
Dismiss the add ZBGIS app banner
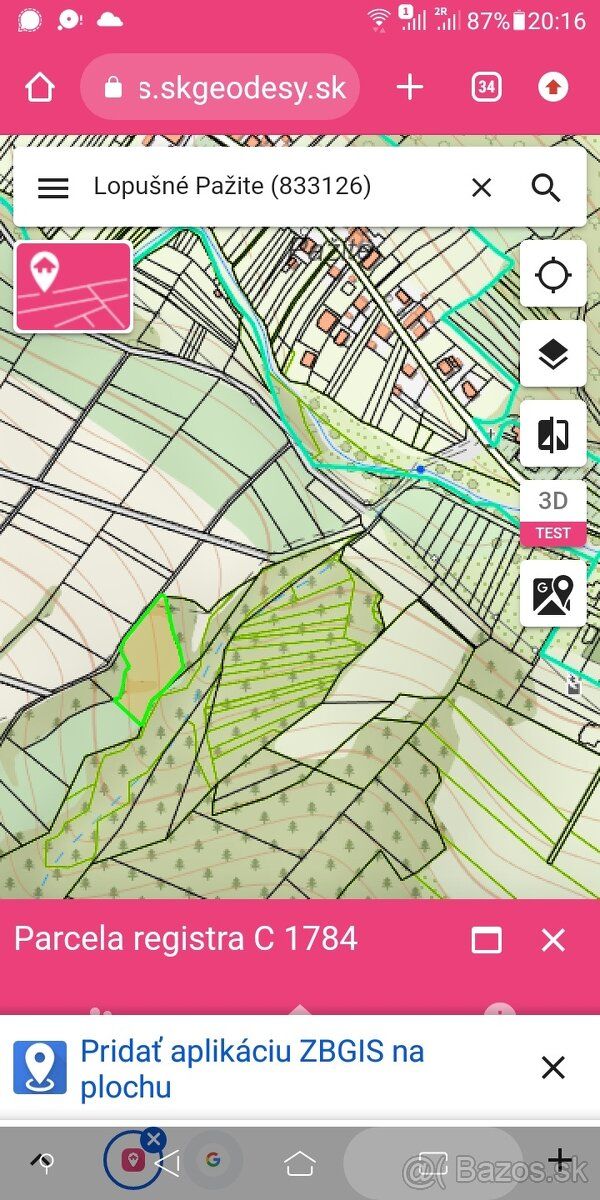(553, 1067)
